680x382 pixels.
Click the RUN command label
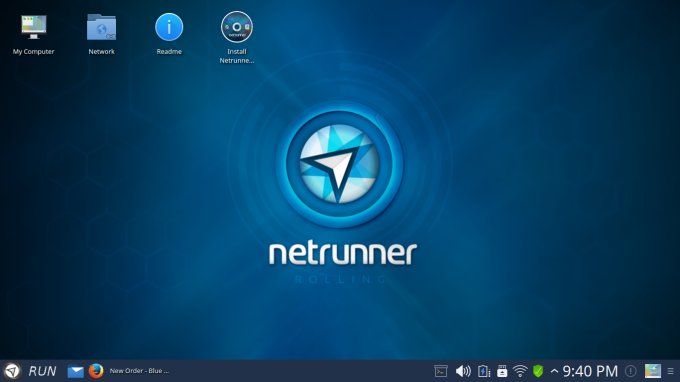[42, 371]
